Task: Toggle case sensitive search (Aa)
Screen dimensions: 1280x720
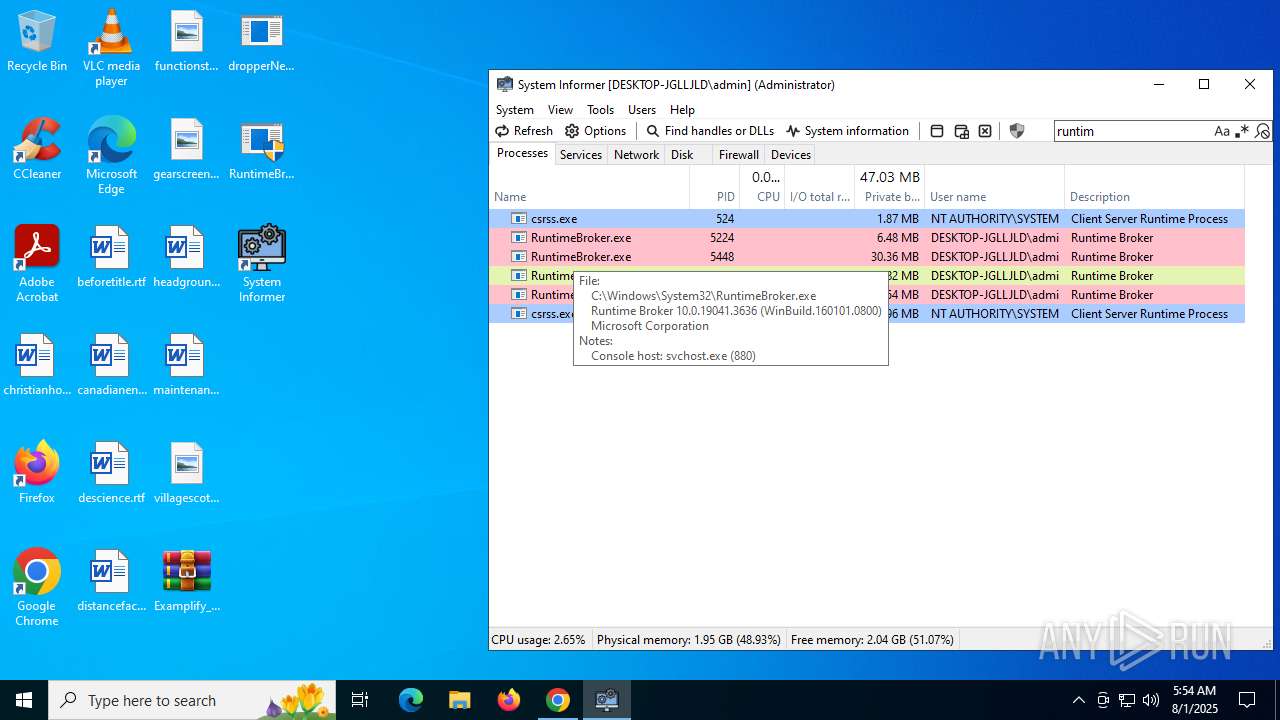Action: pyautogui.click(x=1222, y=131)
